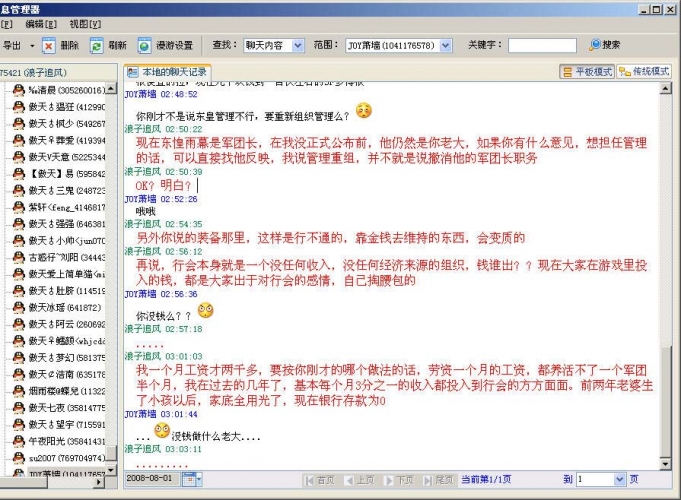Click the 关键字 keyword input field
Image resolution: width=681 pixels, height=500 pixels.
[541, 46]
